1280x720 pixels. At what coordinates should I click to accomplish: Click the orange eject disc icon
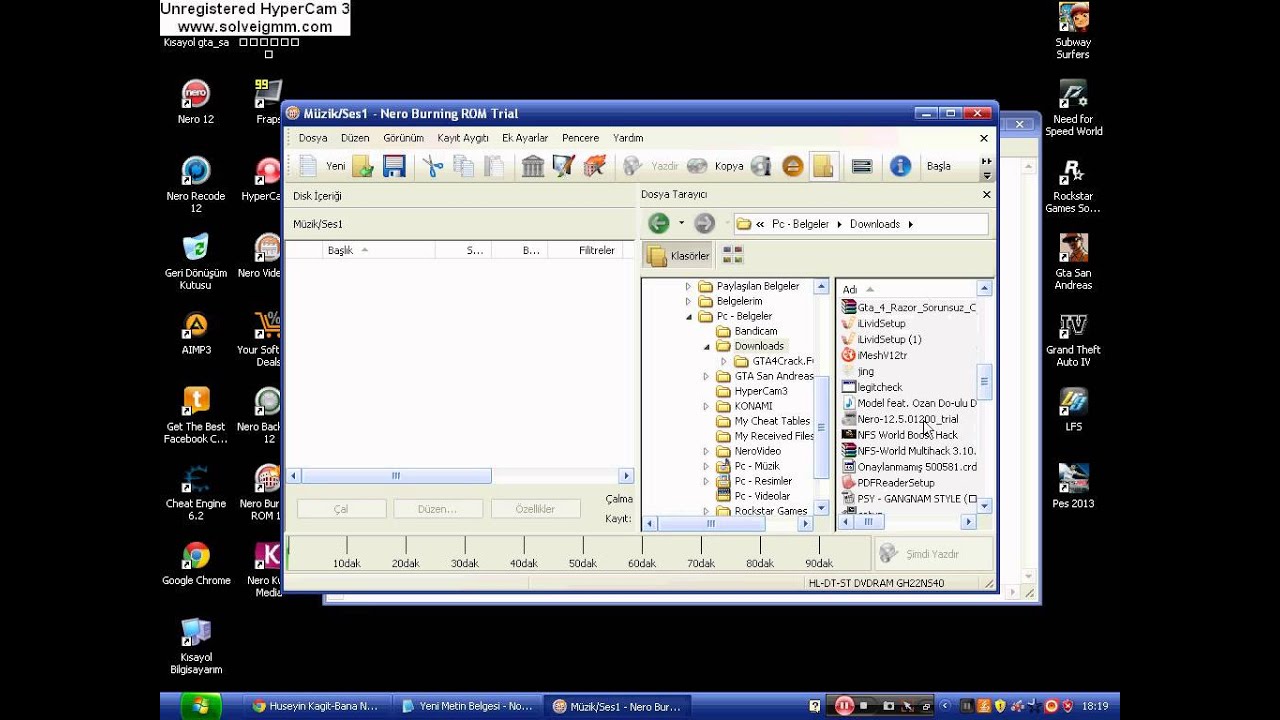(793, 166)
